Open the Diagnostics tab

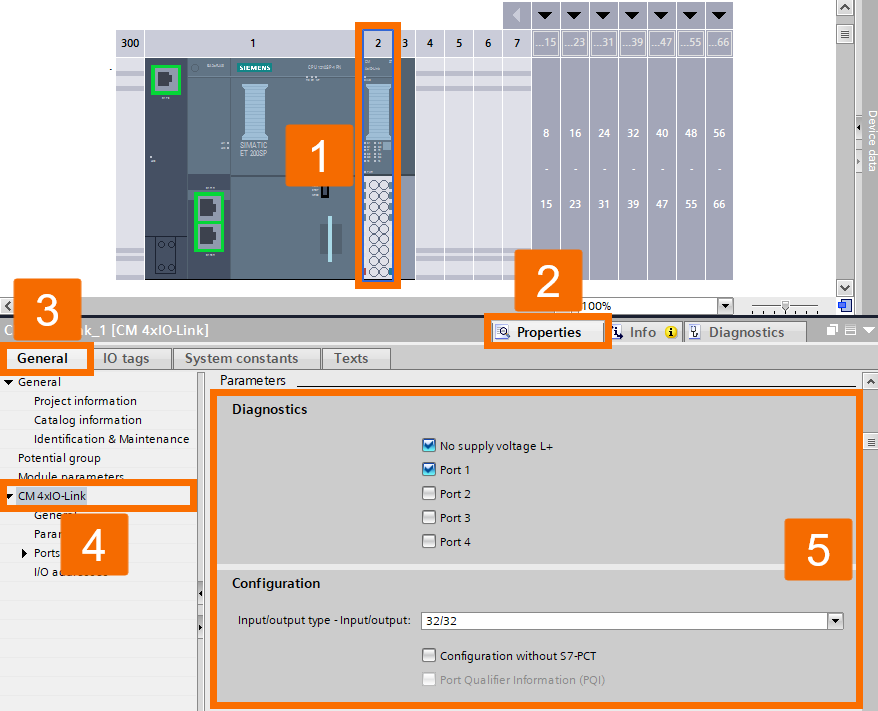746,332
